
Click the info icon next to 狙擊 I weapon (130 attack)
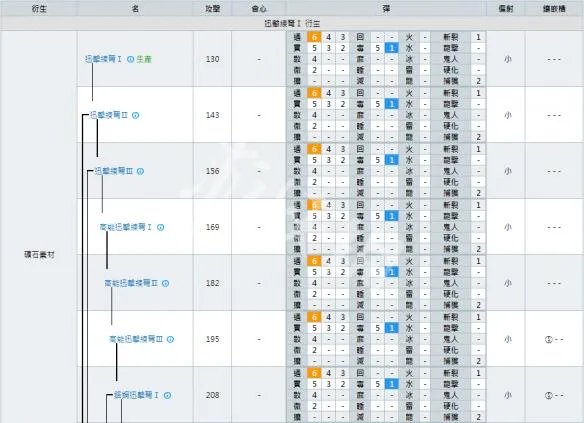[x=130, y=59]
